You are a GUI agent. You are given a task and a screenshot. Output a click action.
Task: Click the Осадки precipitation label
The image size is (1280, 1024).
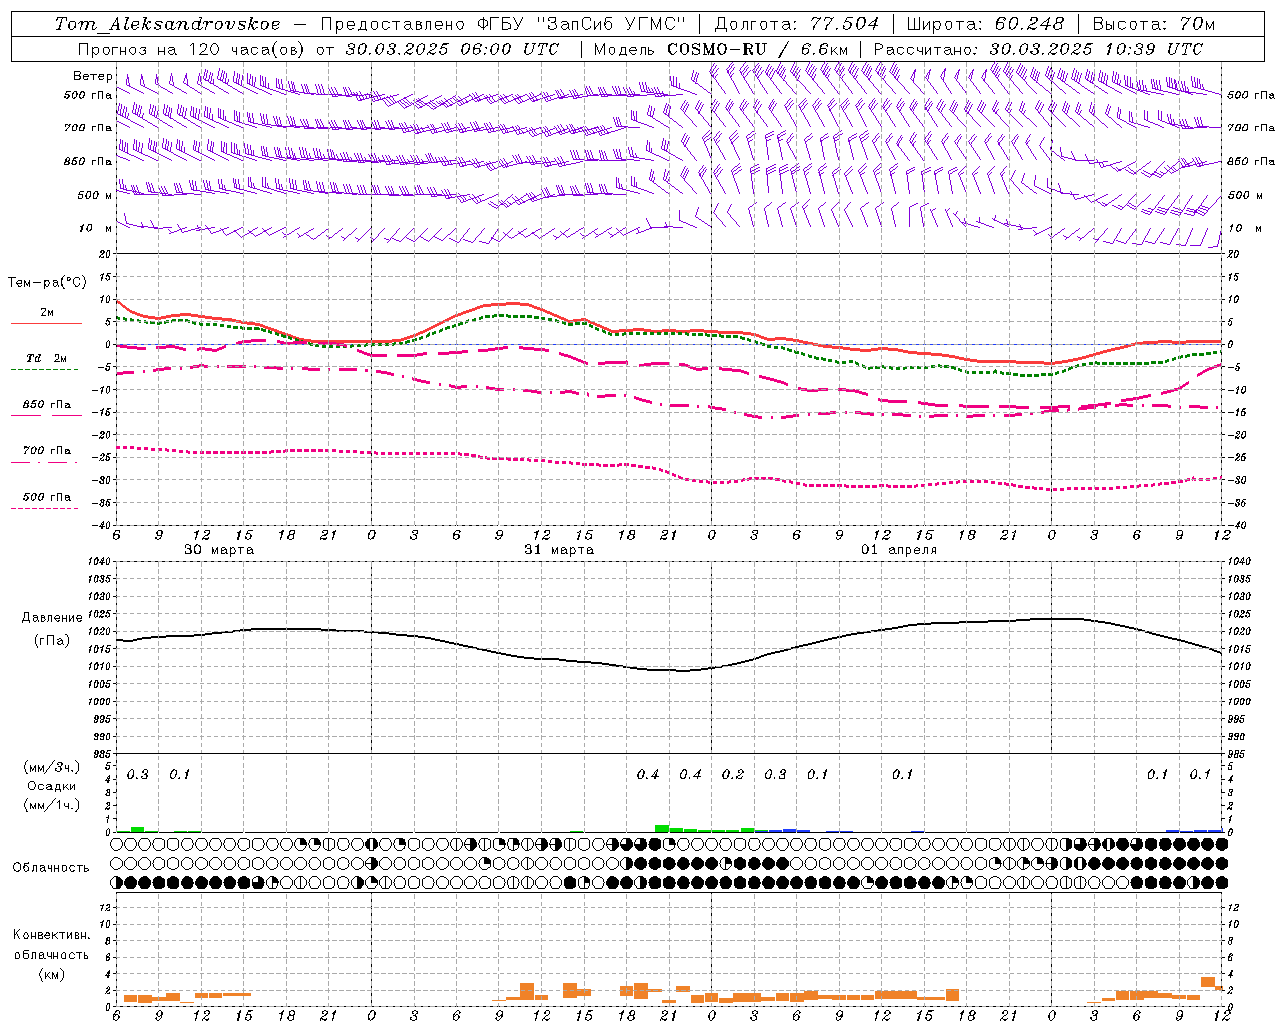(x=52, y=786)
